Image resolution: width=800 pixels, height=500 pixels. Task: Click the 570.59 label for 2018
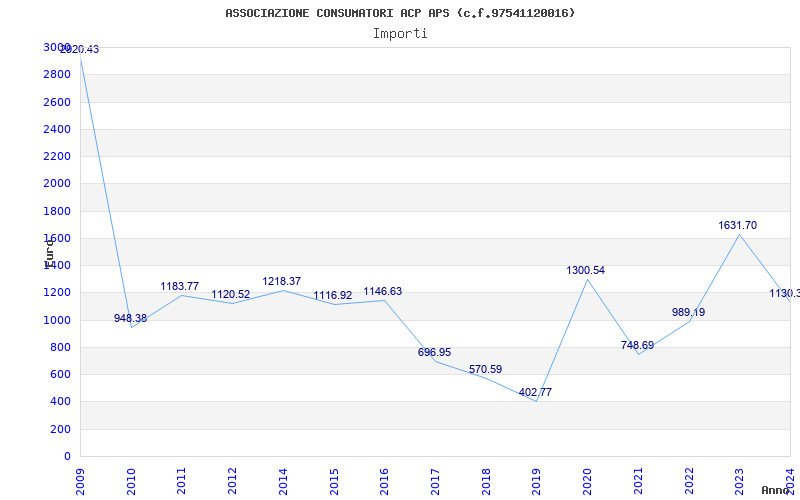click(485, 369)
